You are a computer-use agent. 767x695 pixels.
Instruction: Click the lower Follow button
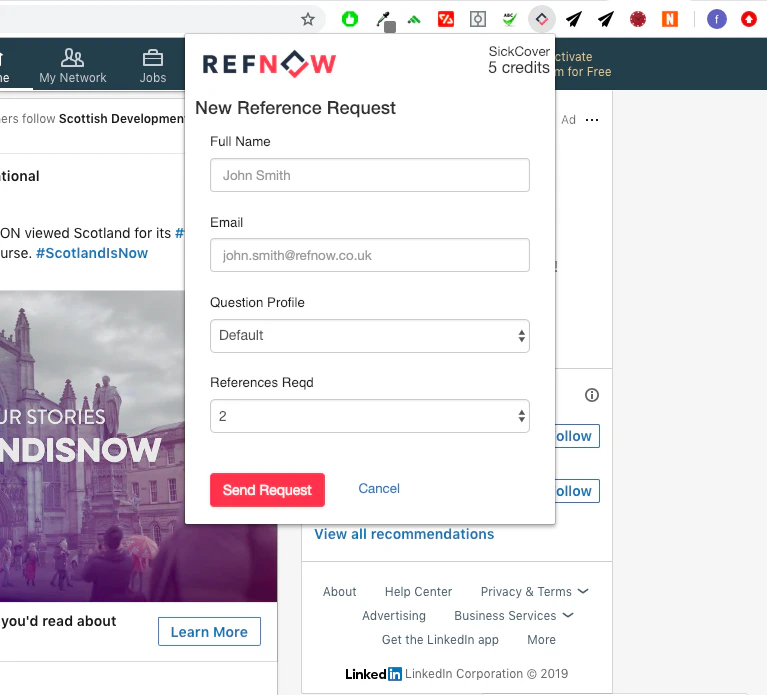point(577,491)
